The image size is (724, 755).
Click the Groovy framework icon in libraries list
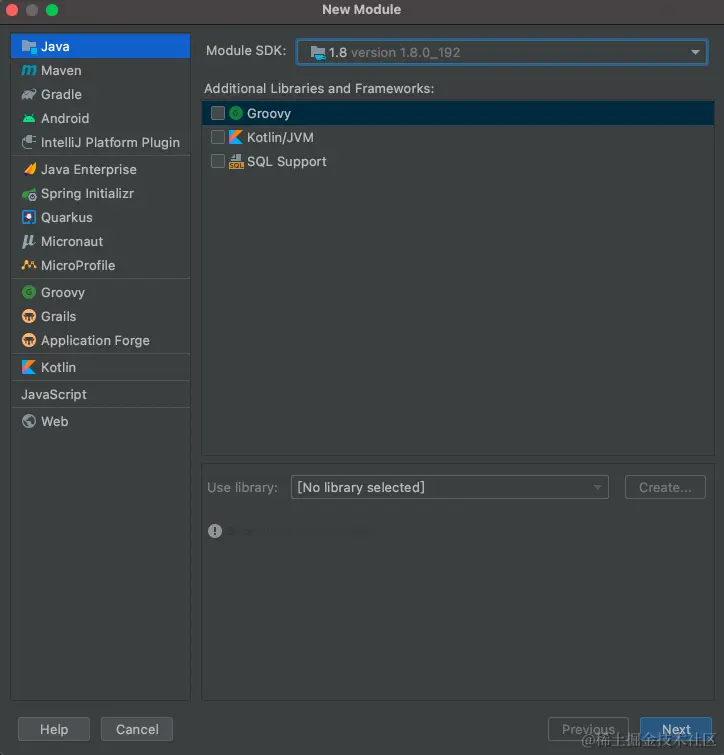[236, 113]
